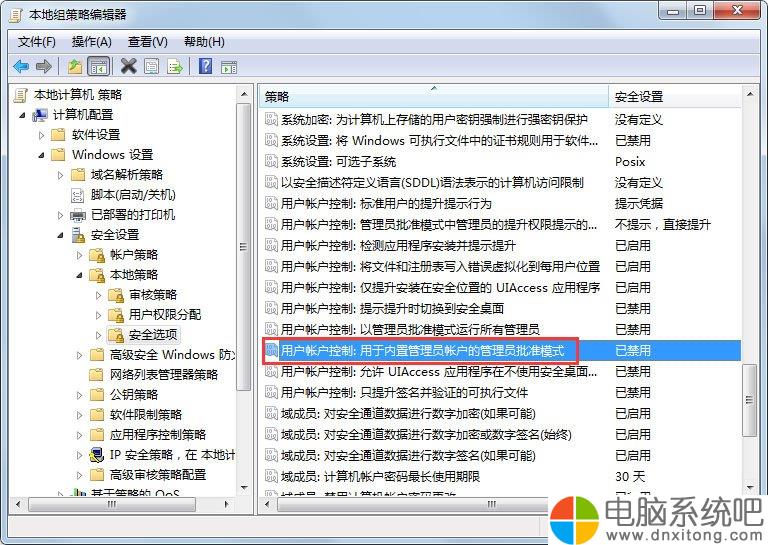Click the policy list vertical scrollbar thumb
This screenshot has width=768, height=545.
pos(750,401)
